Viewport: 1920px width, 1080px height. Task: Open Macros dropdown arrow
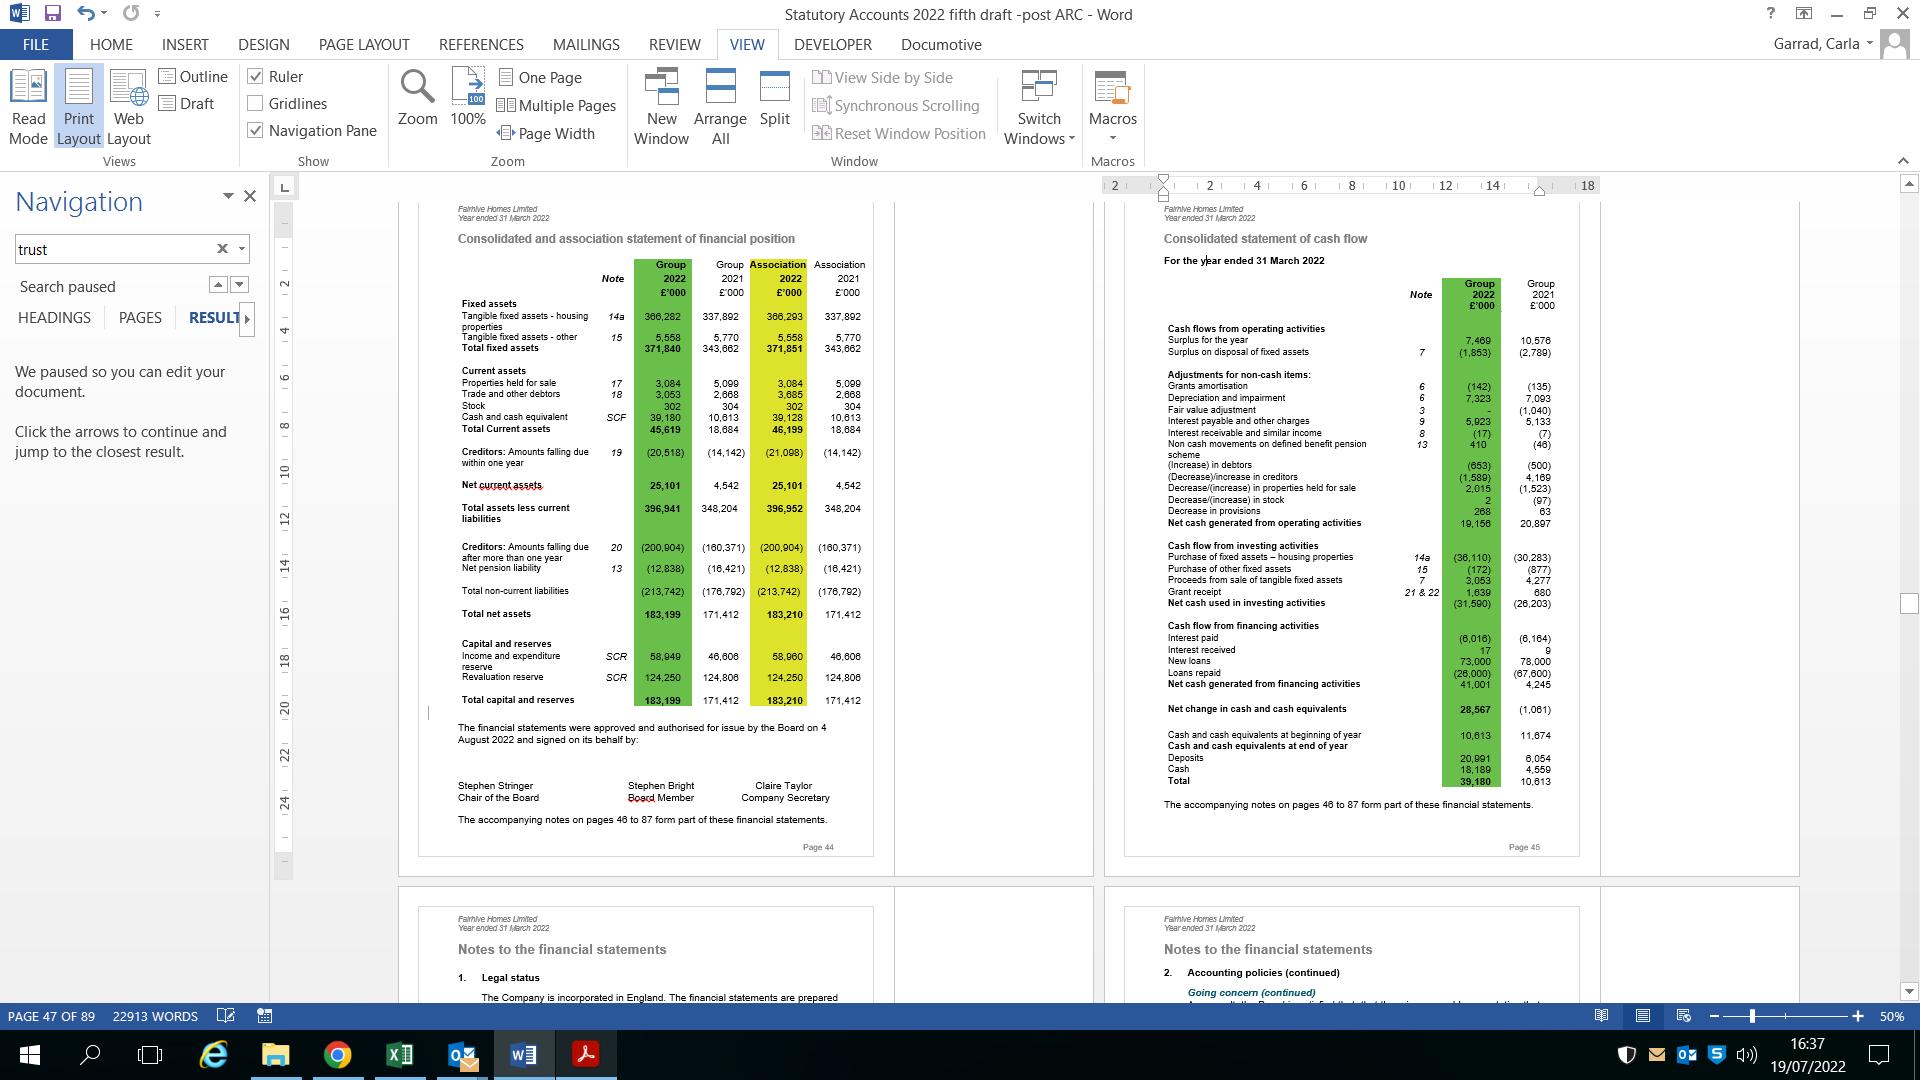(x=1112, y=139)
